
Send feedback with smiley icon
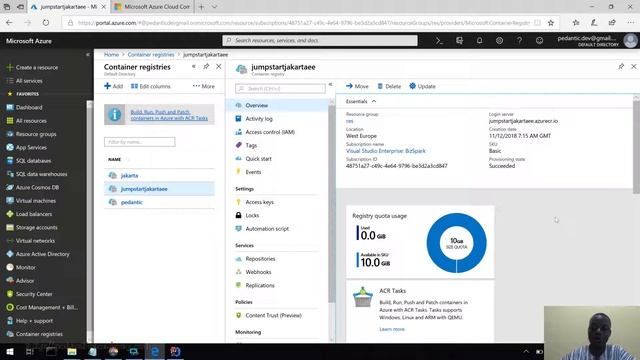pyautogui.click(x=539, y=40)
